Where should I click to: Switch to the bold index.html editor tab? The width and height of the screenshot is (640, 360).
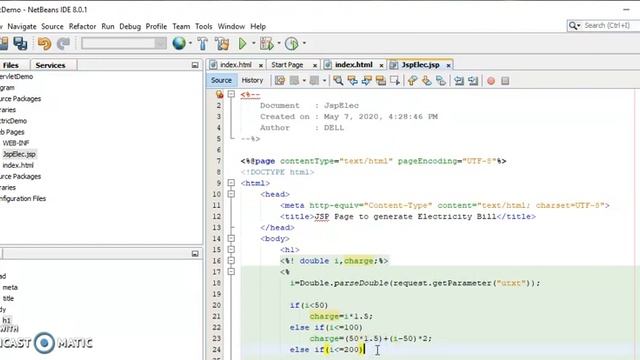pyautogui.click(x=353, y=65)
